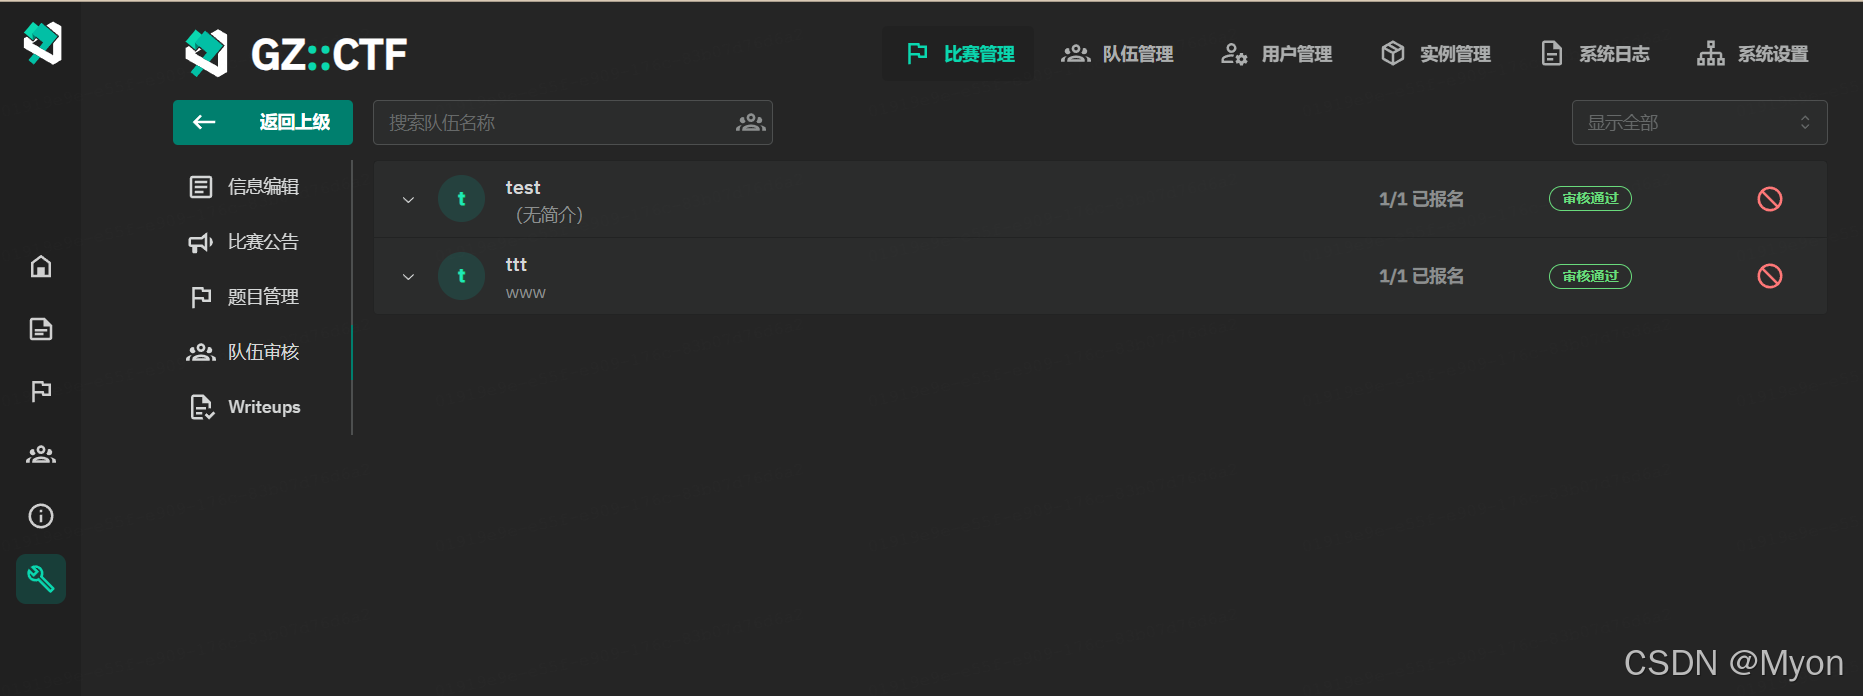
Task: Open 比赛公告 in side menu
Action: click(x=262, y=242)
